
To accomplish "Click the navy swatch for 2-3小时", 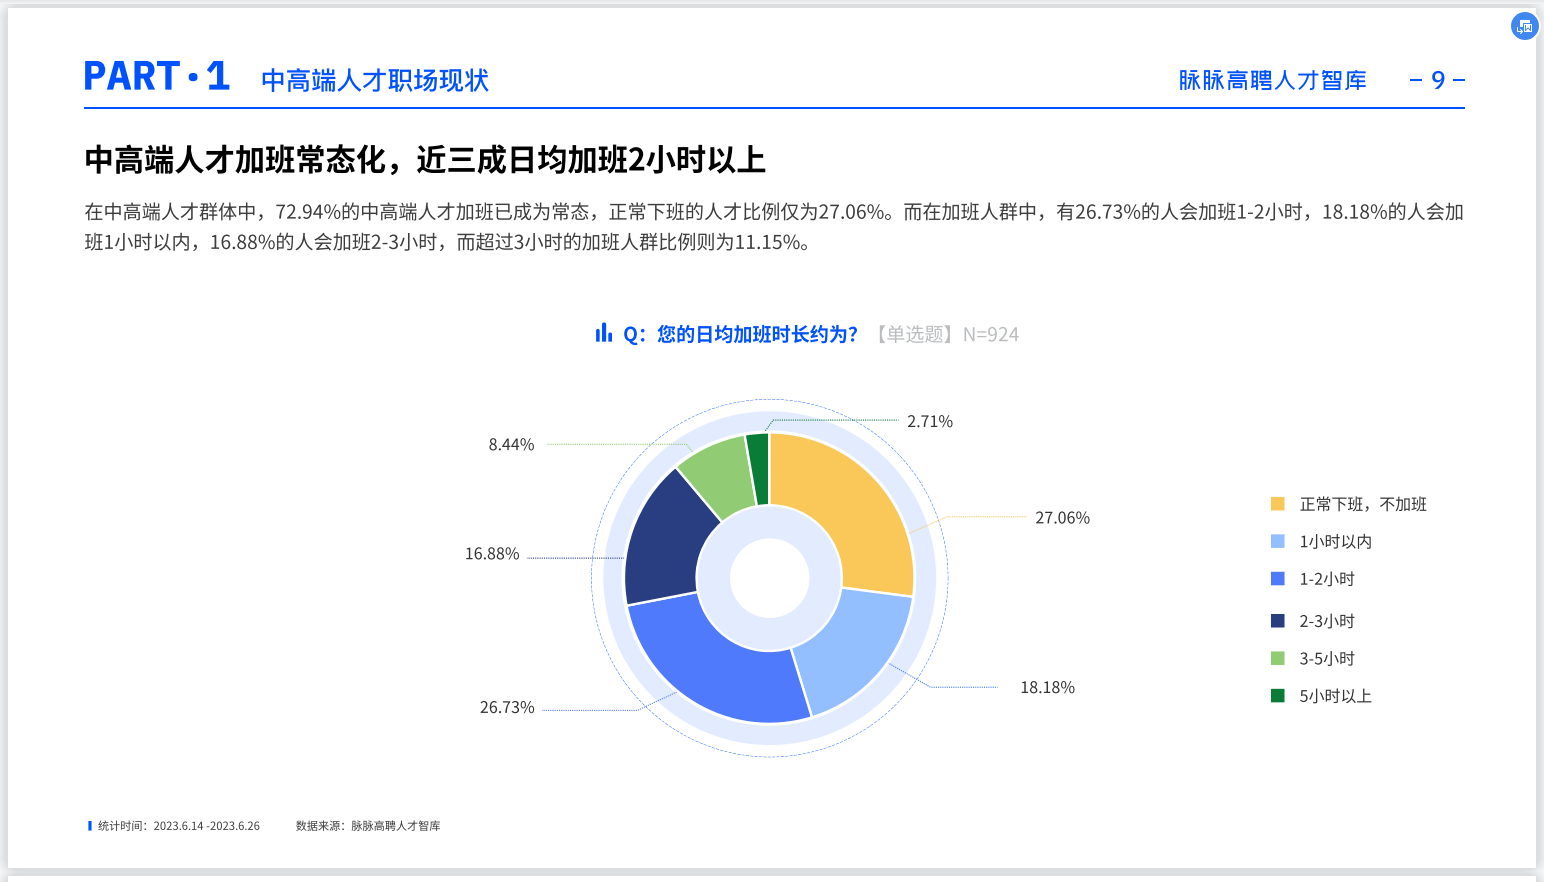I will pos(1277,621).
